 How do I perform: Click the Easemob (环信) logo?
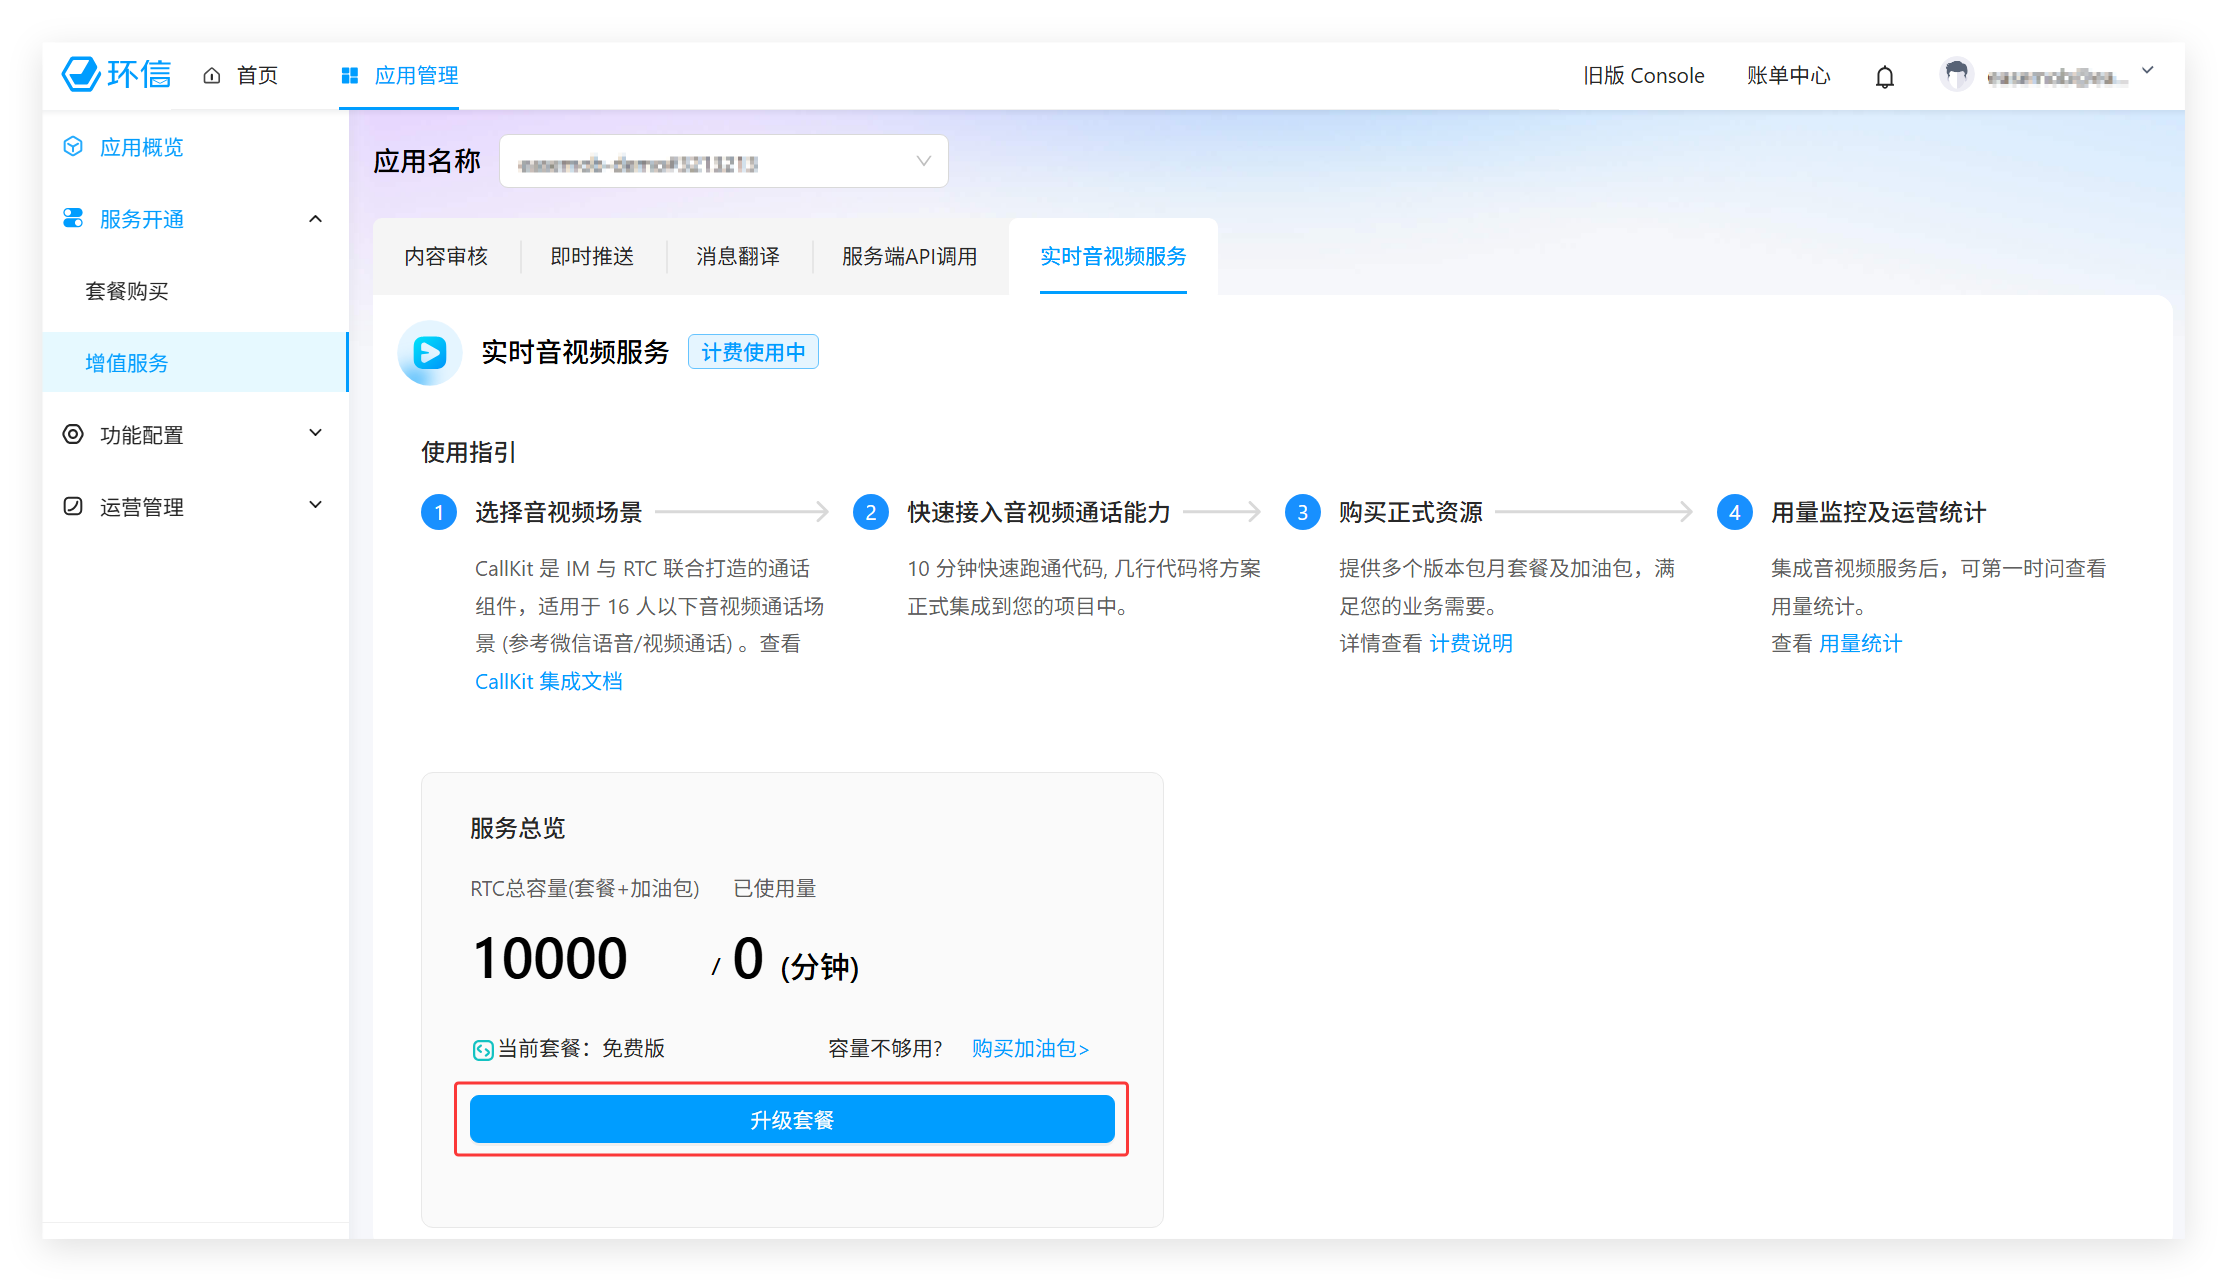tap(116, 75)
